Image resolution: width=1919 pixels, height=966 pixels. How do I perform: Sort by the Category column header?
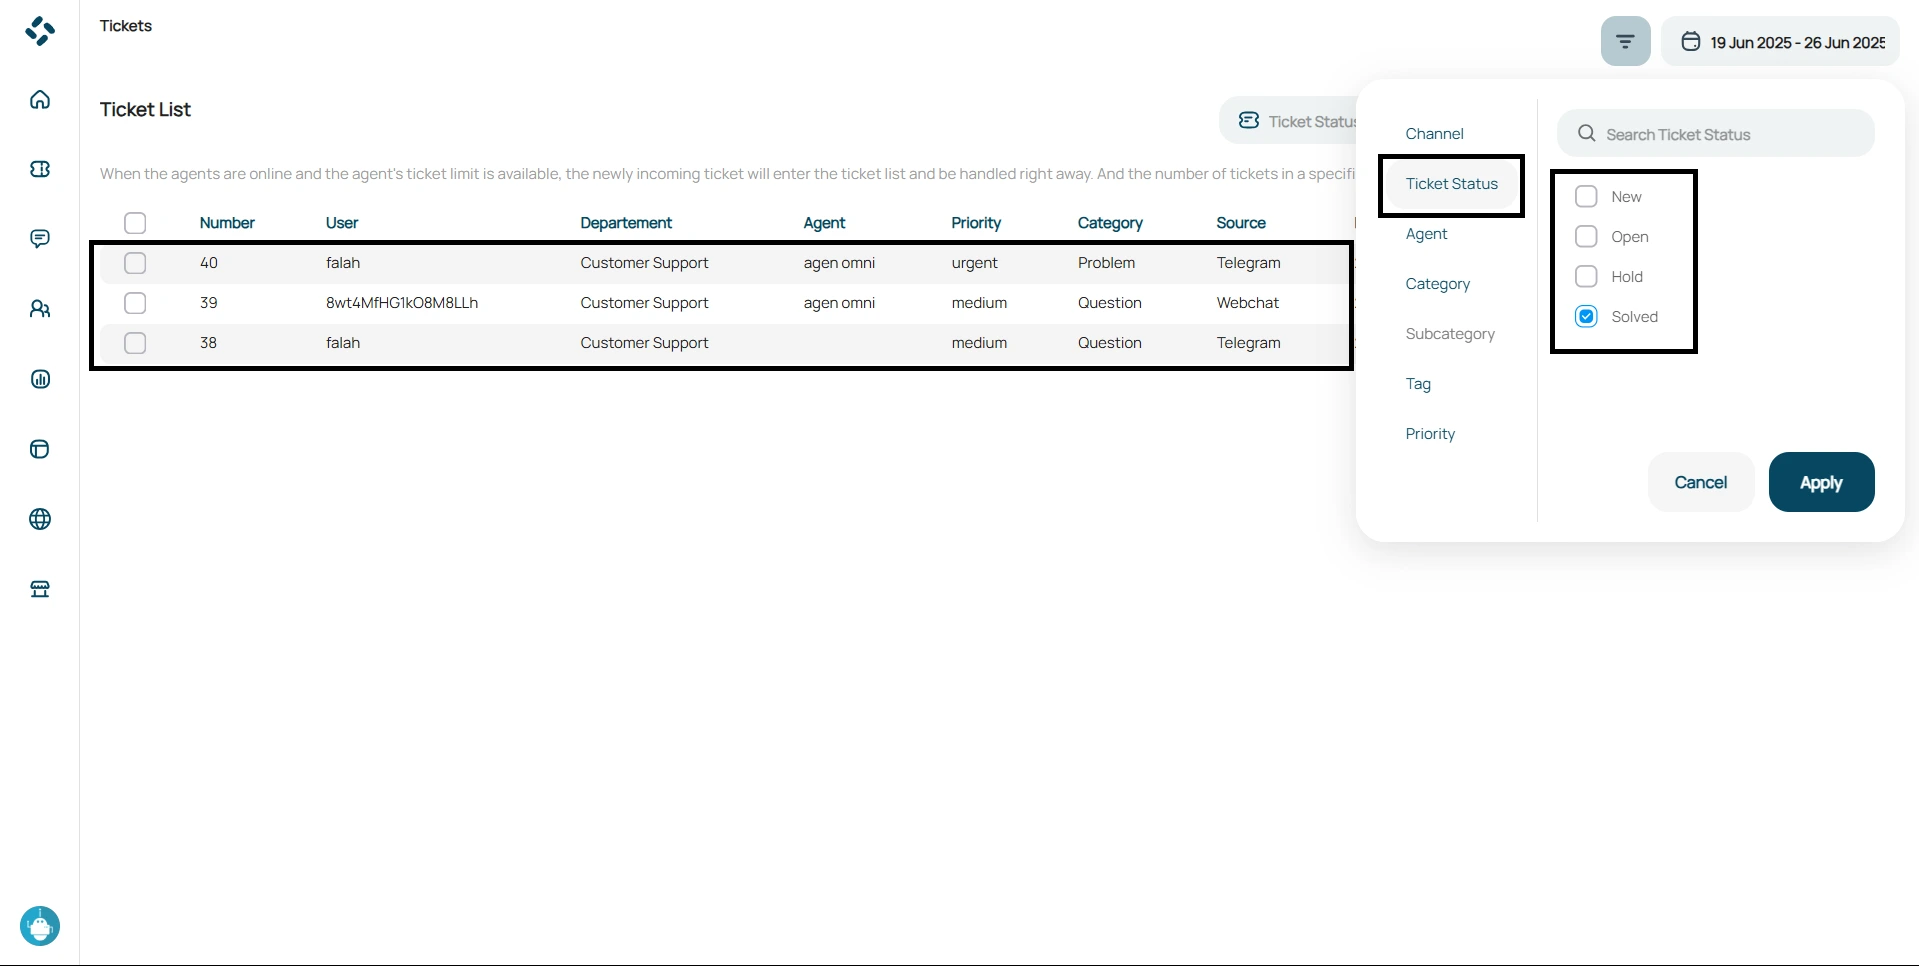pyautogui.click(x=1110, y=223)
